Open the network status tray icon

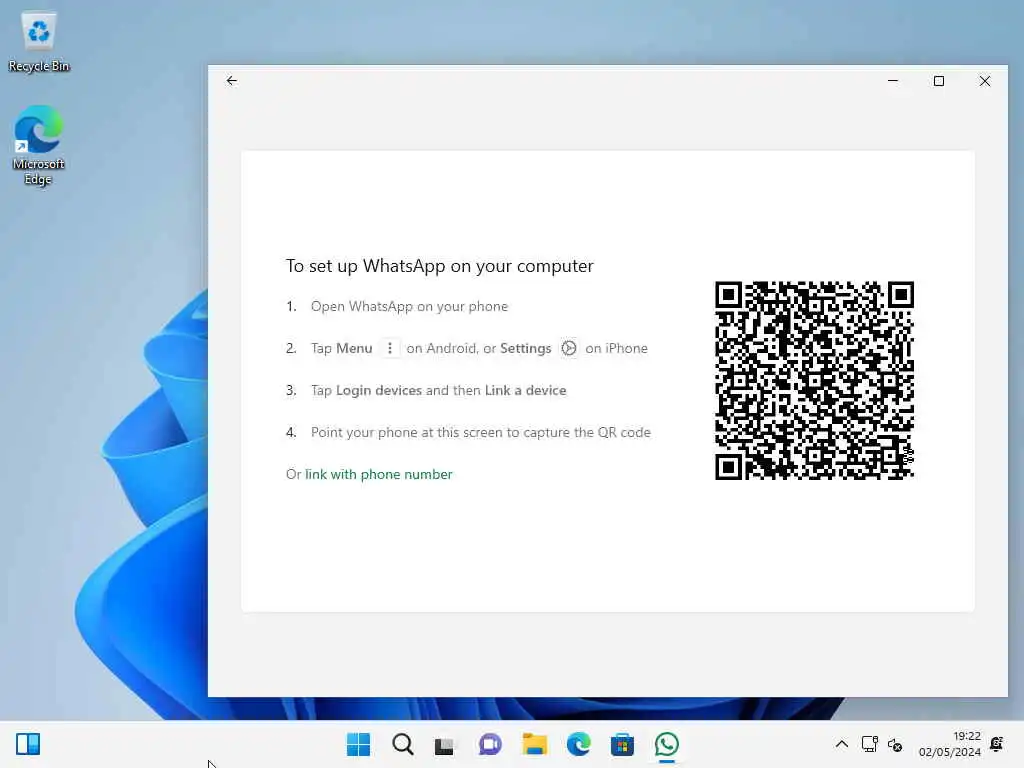(869, 744)
